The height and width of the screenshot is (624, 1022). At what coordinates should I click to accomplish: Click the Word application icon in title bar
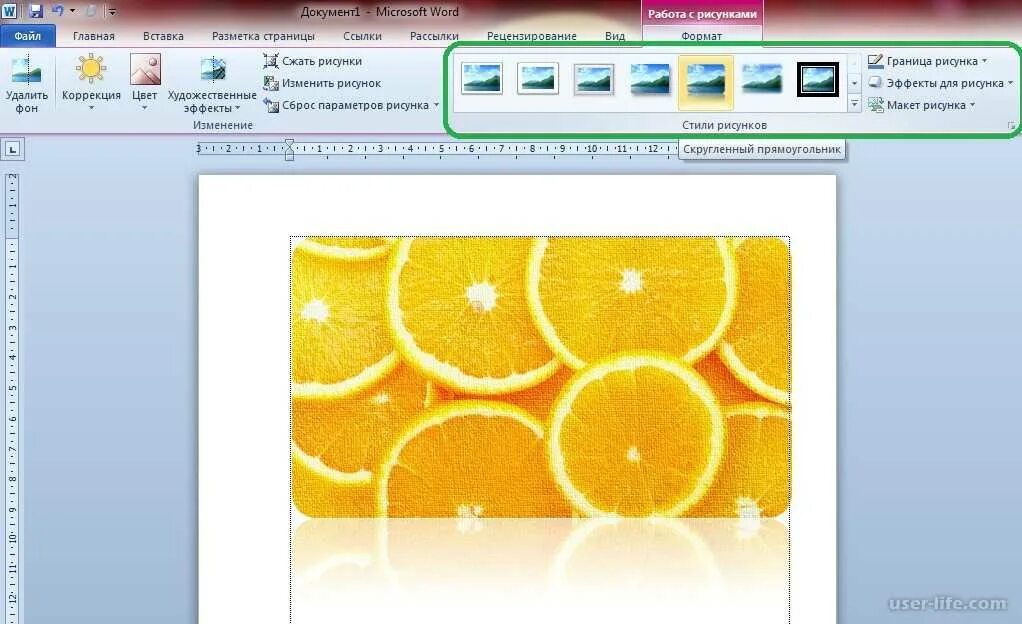point(9,11)
